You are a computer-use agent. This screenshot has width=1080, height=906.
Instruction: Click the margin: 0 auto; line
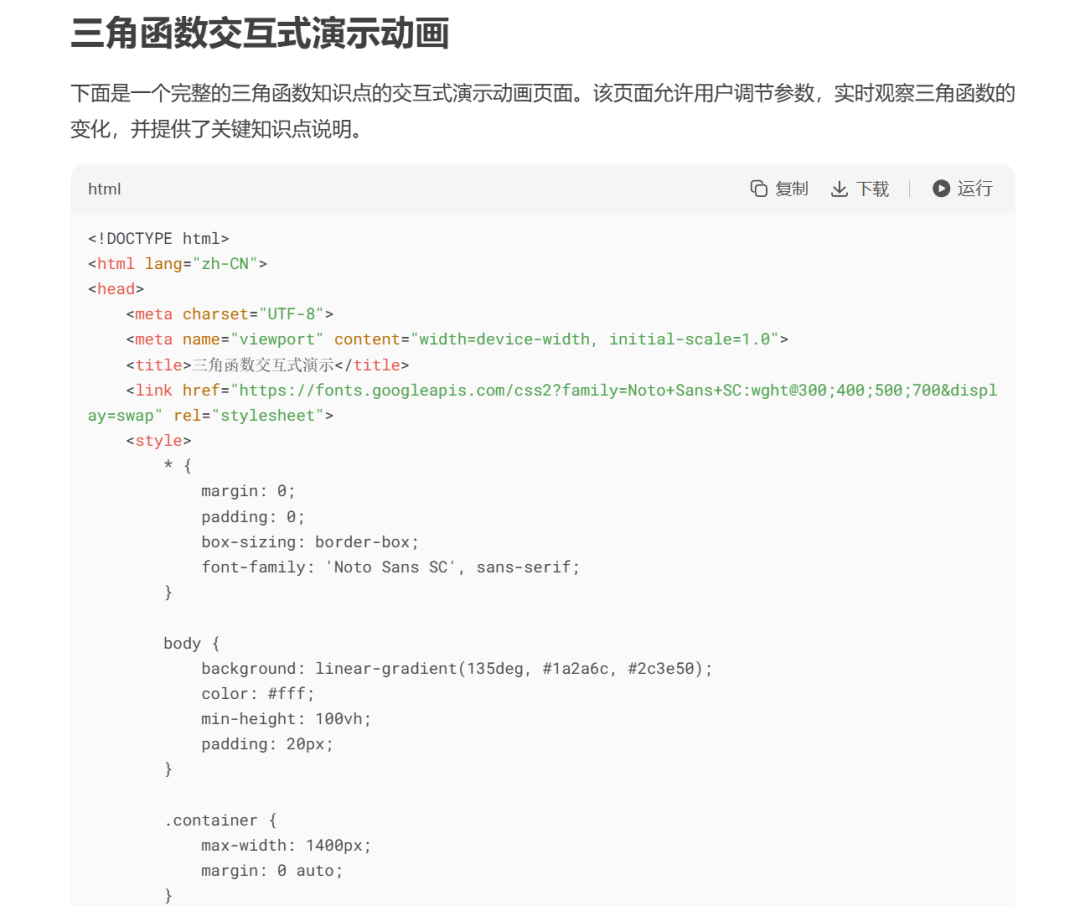point(272,871)
